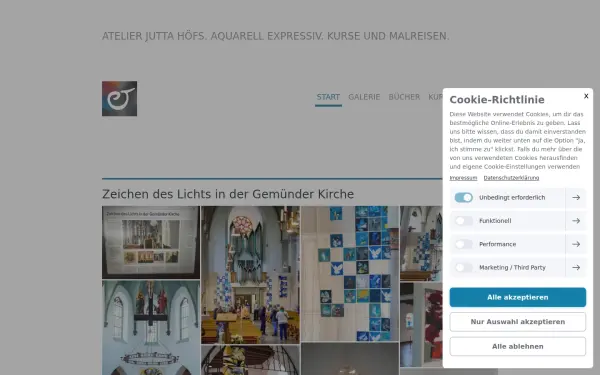Open the Impressum link
This screenshot has height=375, width=600.
pyautogui.click(x=463, y=178)
